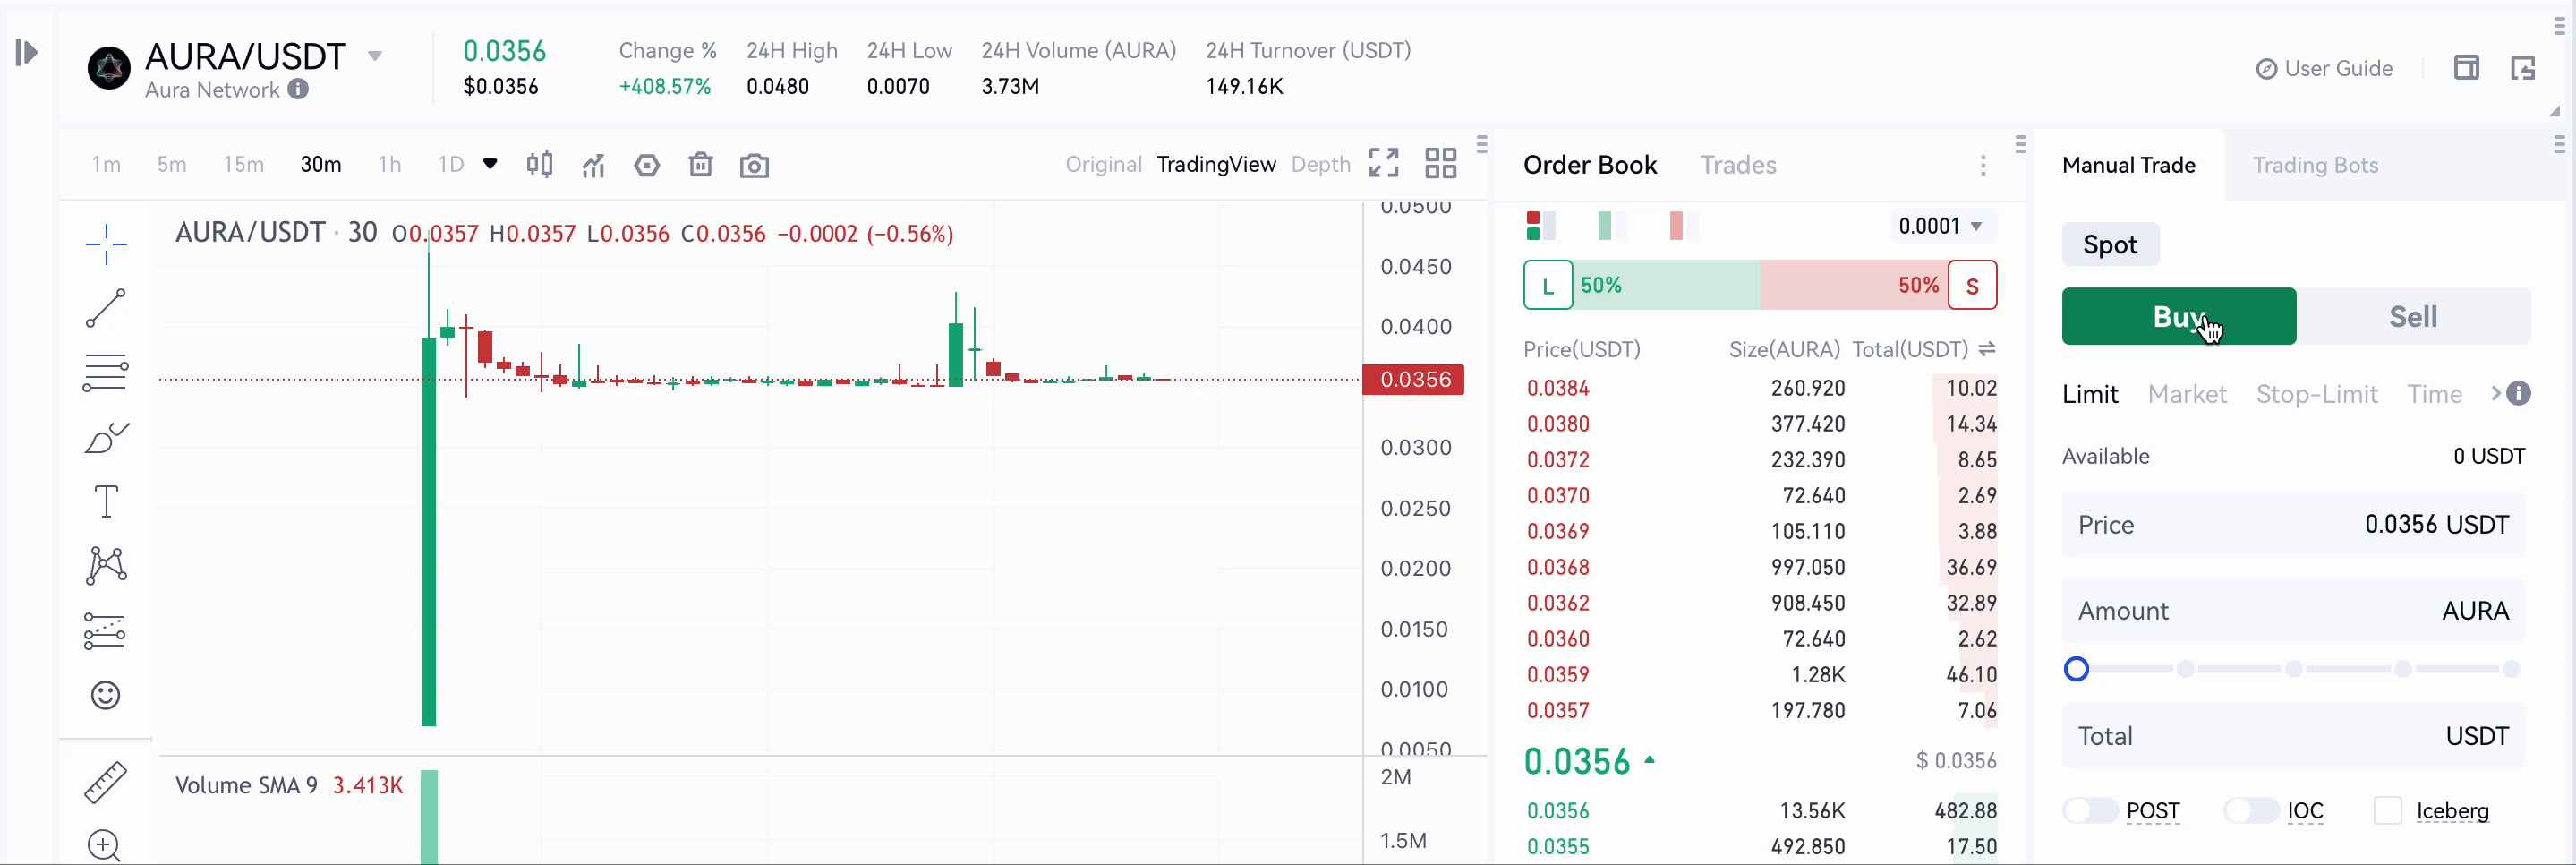This screenshot has width=2576, height=865.
Task: Check the Iceberg order checkbox
Action: [x=2387, y=811]
